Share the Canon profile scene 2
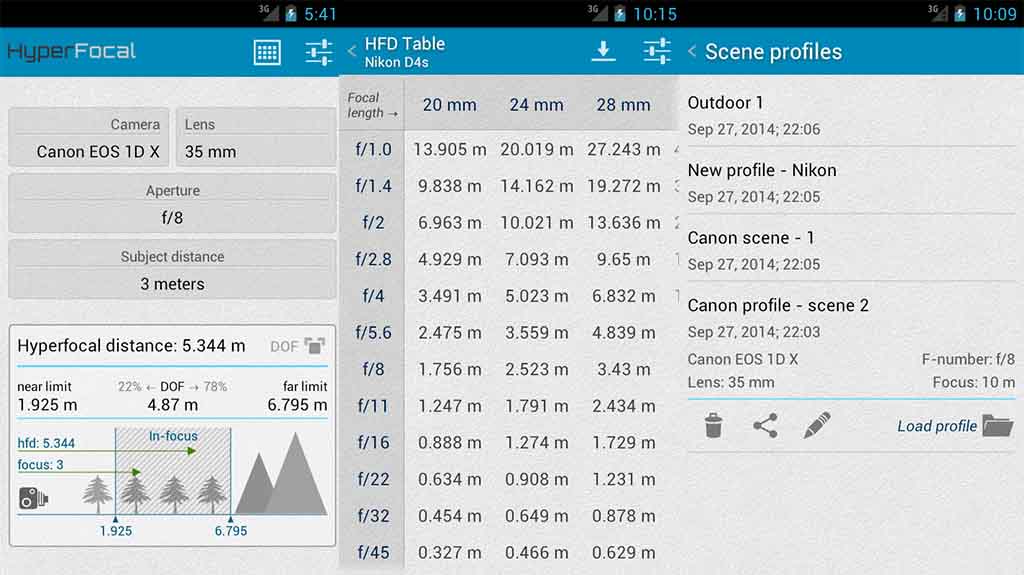The width and height of the screenshot is (1024, 575). click(765, 426)
